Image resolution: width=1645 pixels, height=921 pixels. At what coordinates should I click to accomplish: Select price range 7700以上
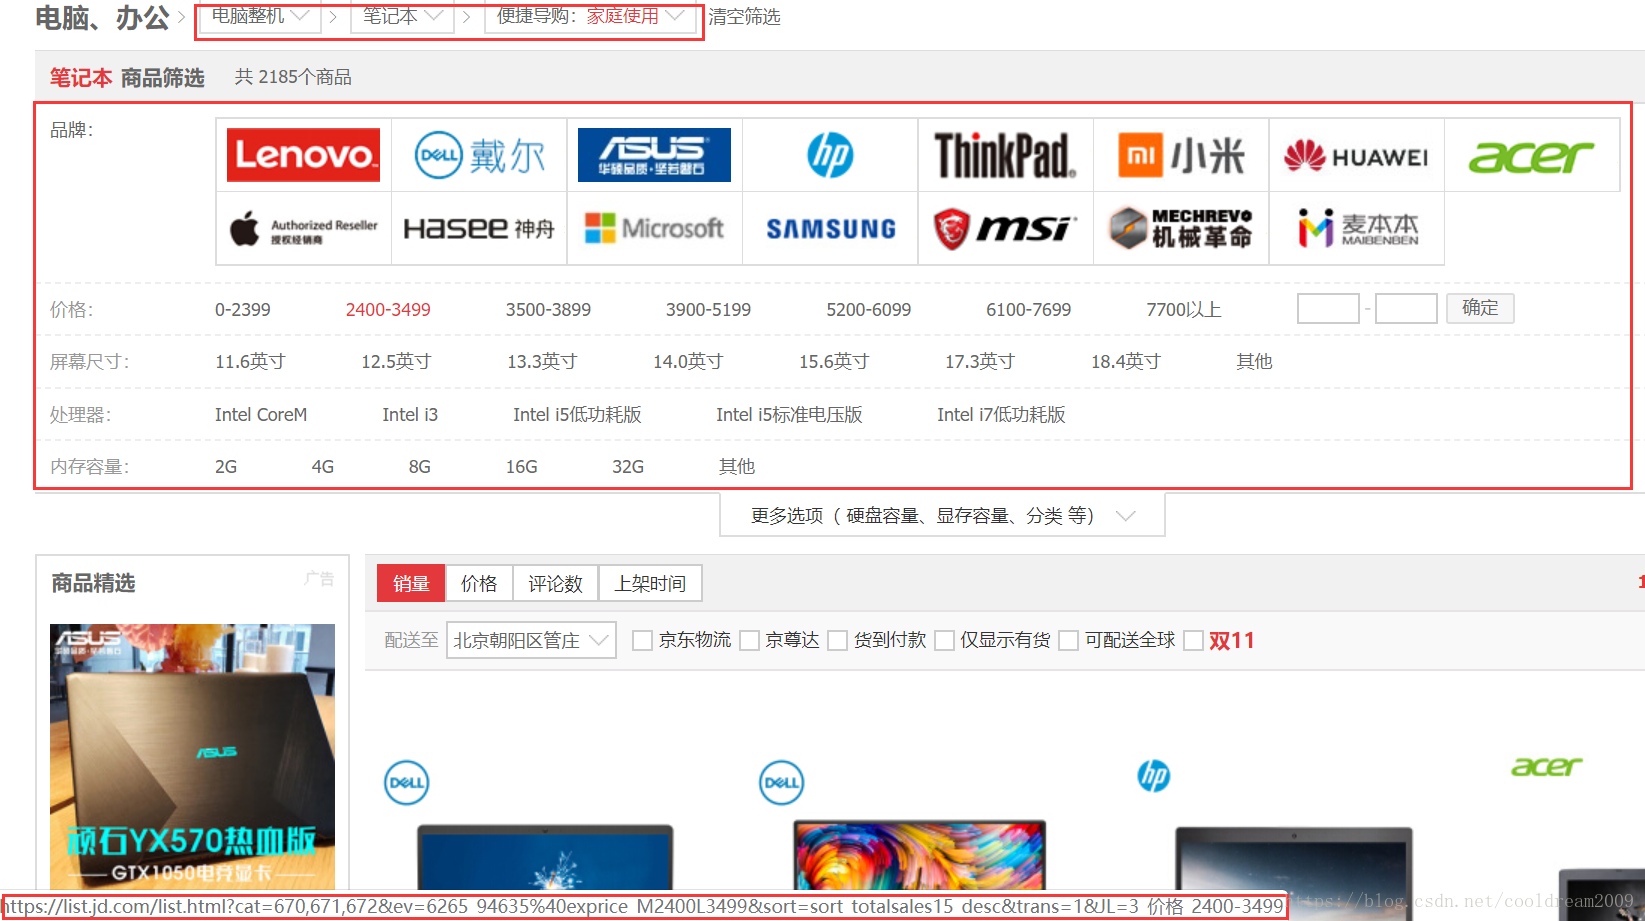tap(1184, 310)
